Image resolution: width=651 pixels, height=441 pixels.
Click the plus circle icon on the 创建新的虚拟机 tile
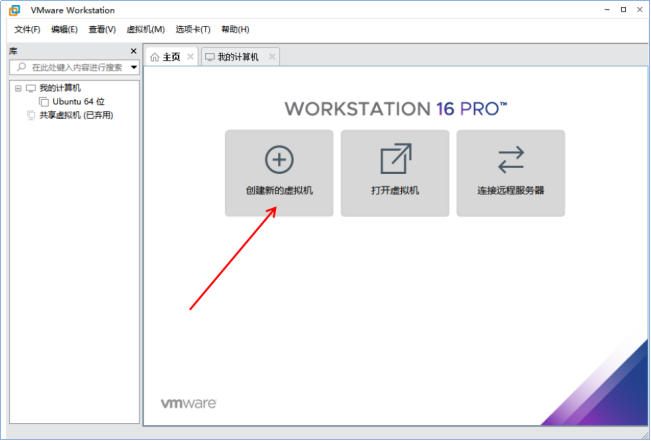coord(279,159)
